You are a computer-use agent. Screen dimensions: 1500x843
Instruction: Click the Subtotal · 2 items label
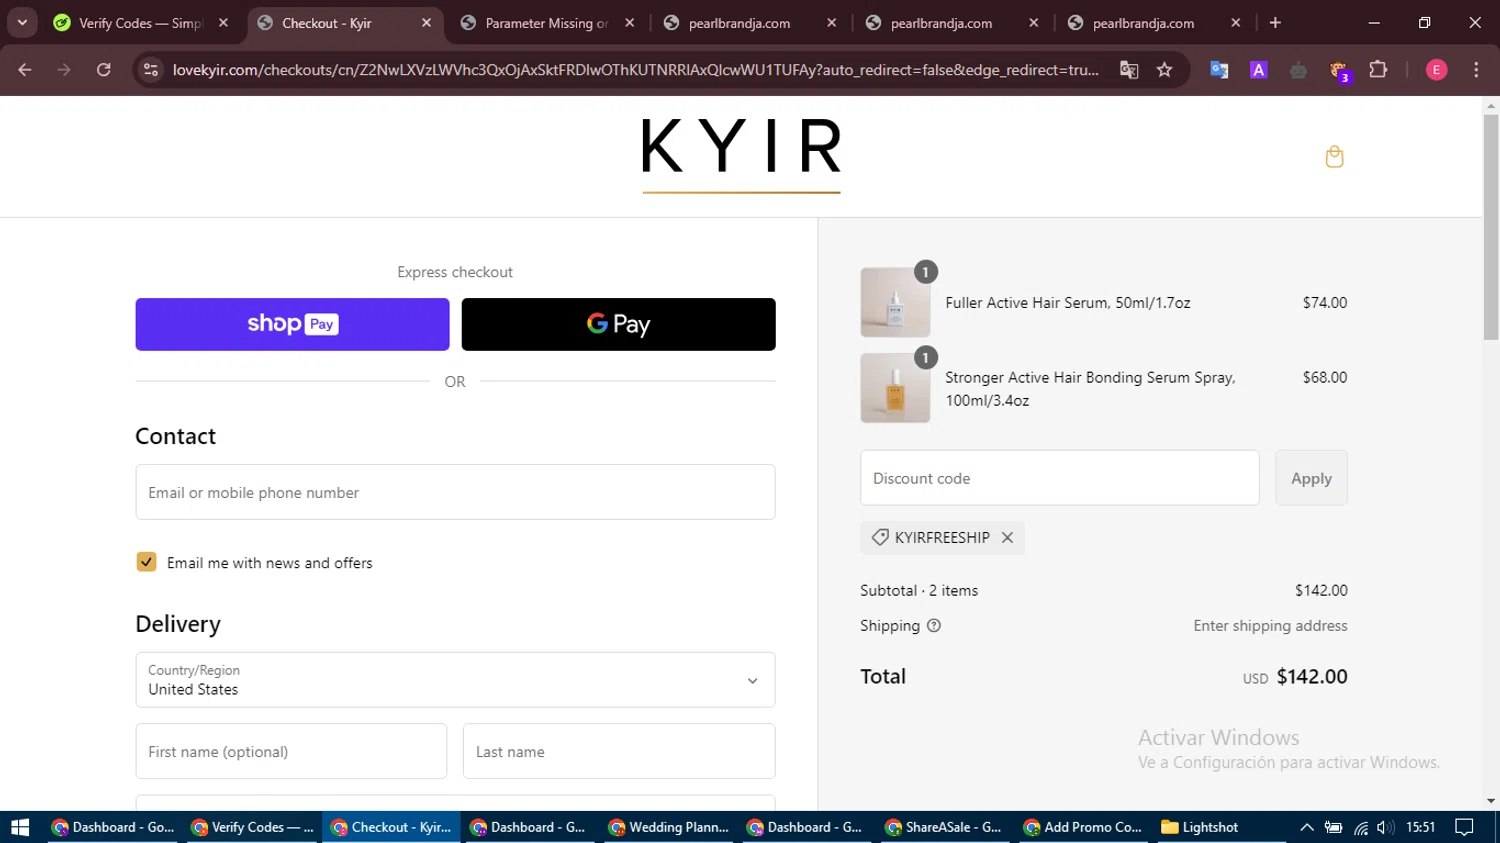point(919,591)
